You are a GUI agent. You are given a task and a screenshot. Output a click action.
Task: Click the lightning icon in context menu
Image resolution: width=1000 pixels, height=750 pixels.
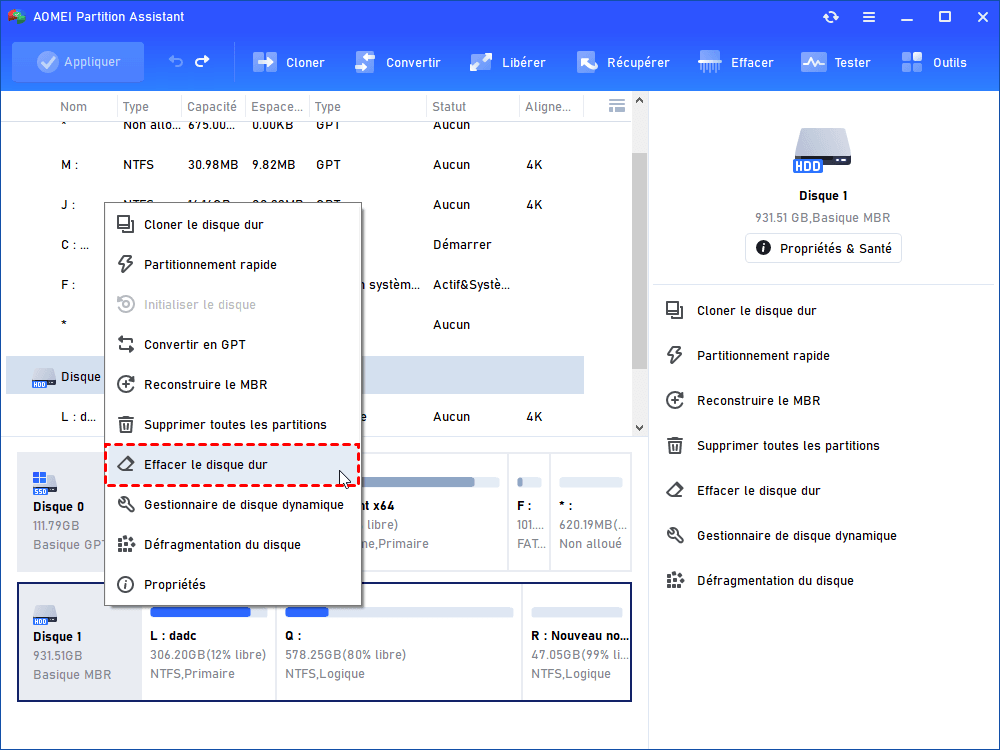(x=126, y=264)
